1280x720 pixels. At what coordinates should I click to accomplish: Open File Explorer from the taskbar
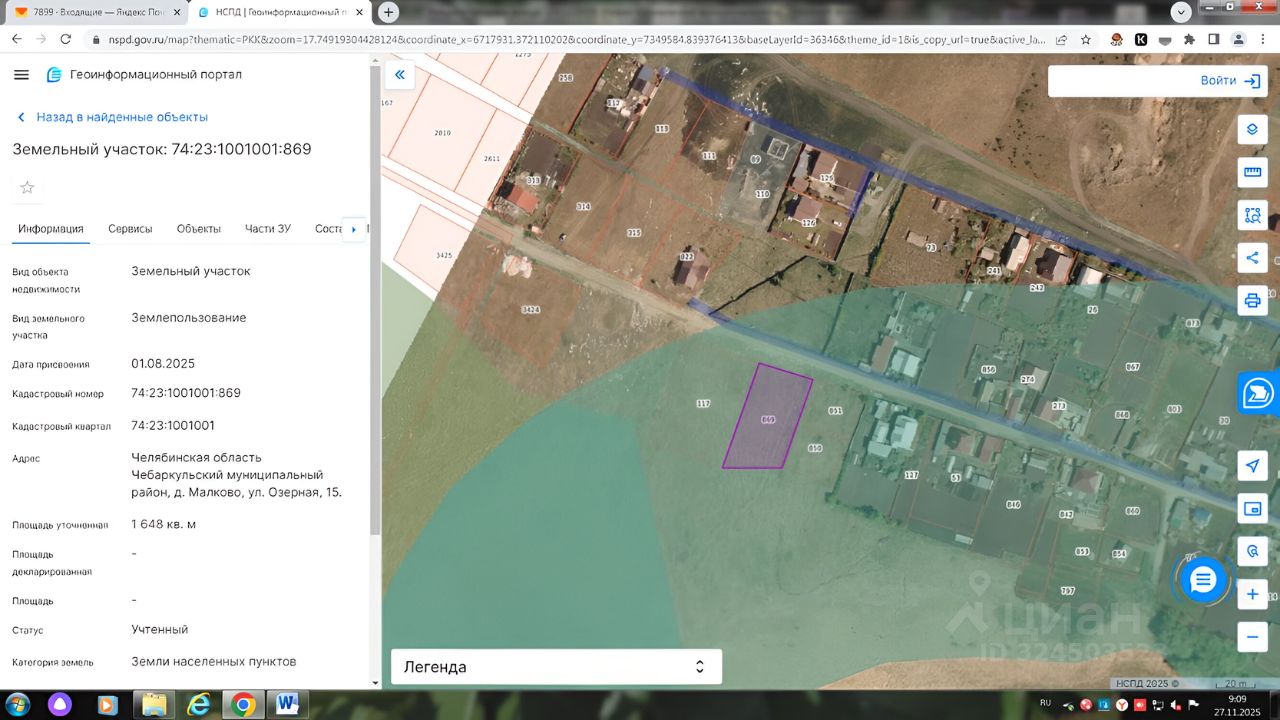(154, 705)
